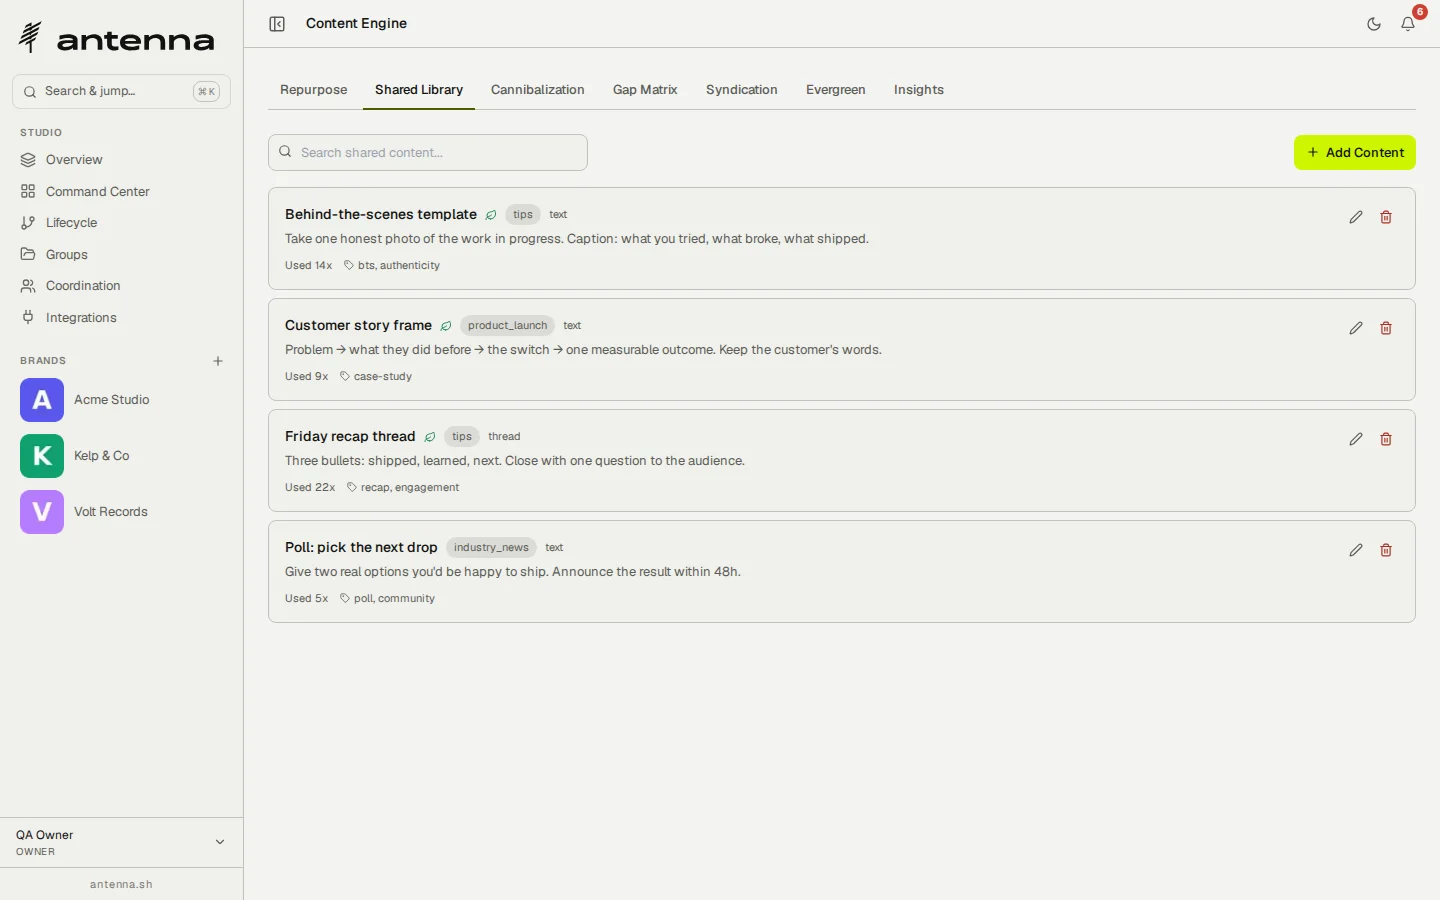Image resolution: width=1440 pixels, height=900 pixels.
Task: Edit Customer story frame pencil icon
Action: pyautogui.click(x=1356, y=328)
